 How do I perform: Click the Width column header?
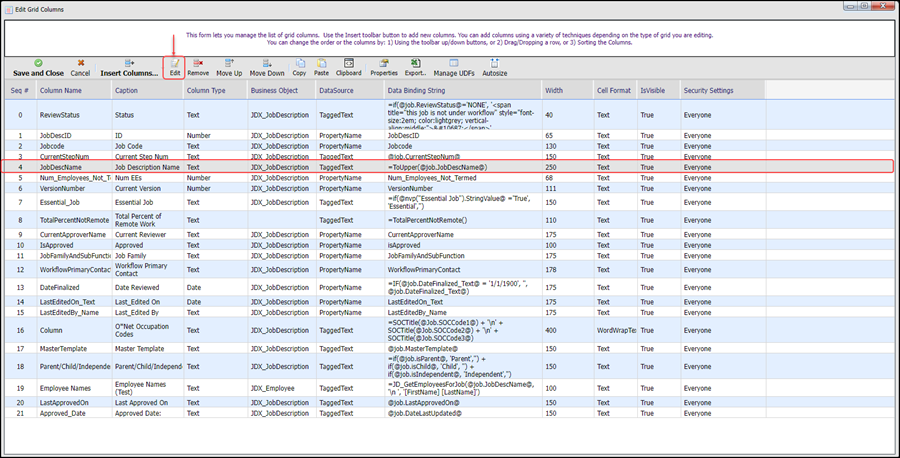(568, 90)
